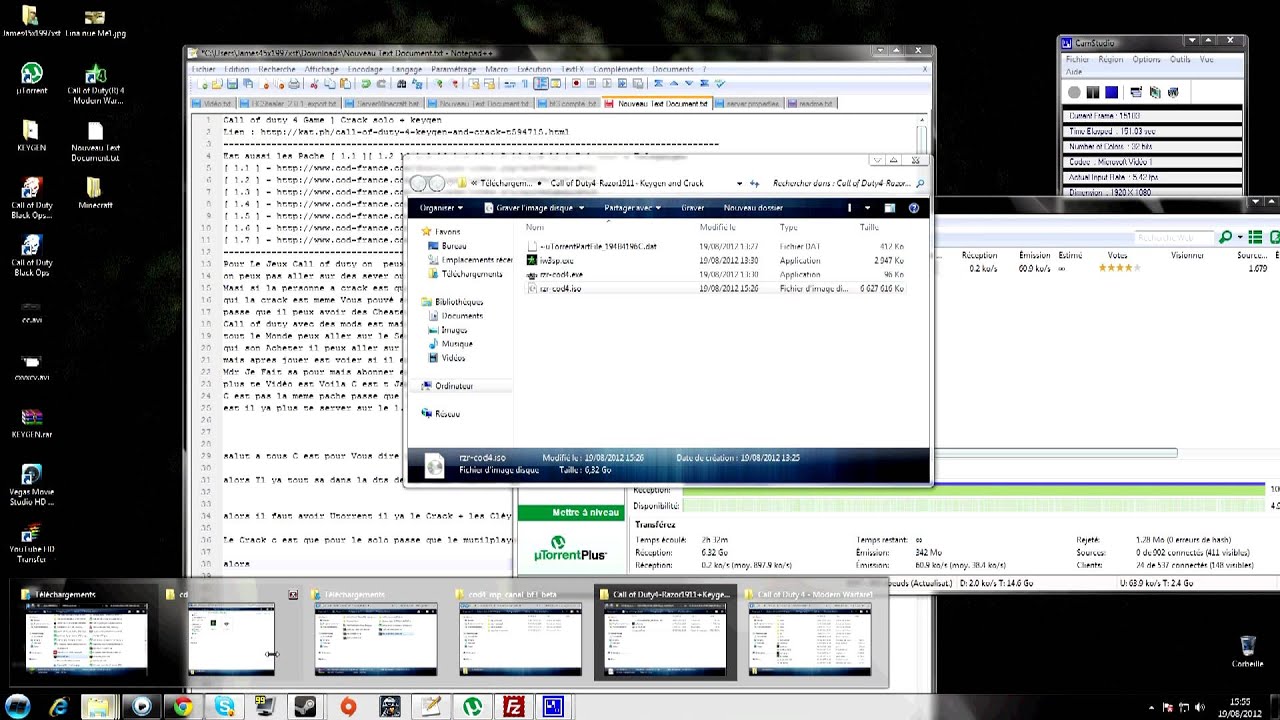Open Windows Media Player from the taskbar
This screenshot has width=1280, height=720.
pos(141,707)
